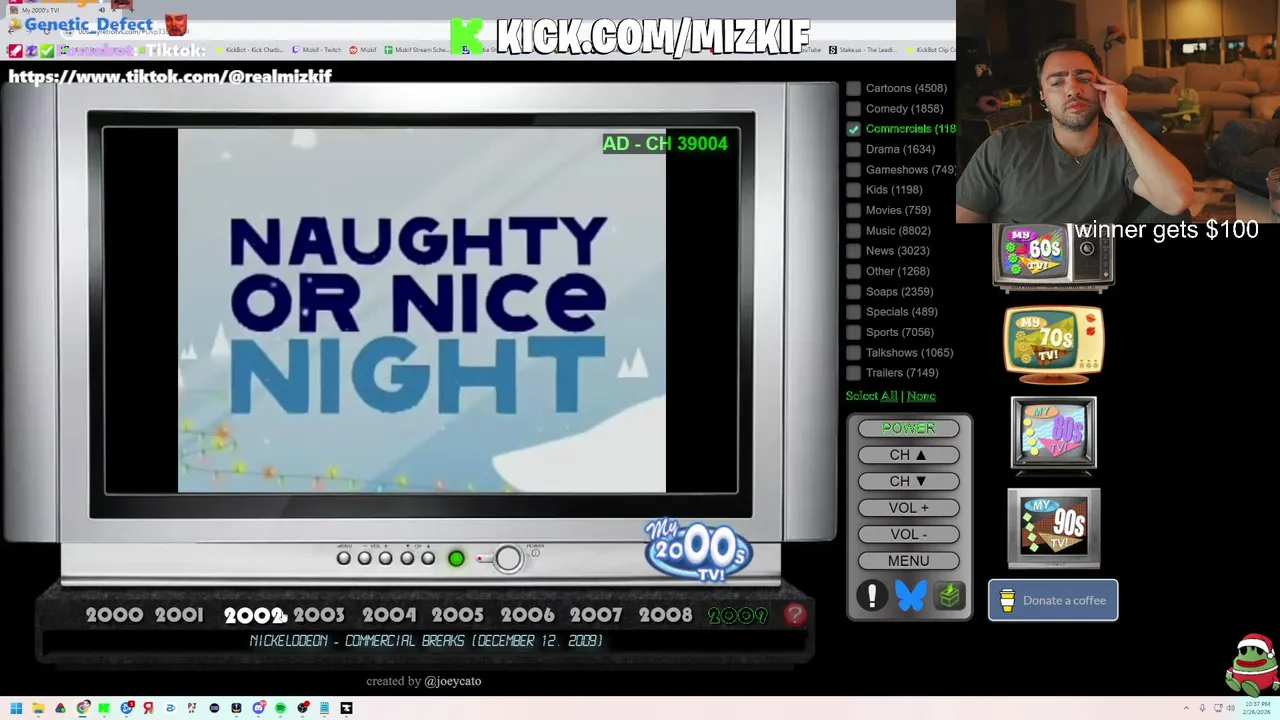1280x720 pixels.
Task: Select the year 2007
Action: click(596, 616)
